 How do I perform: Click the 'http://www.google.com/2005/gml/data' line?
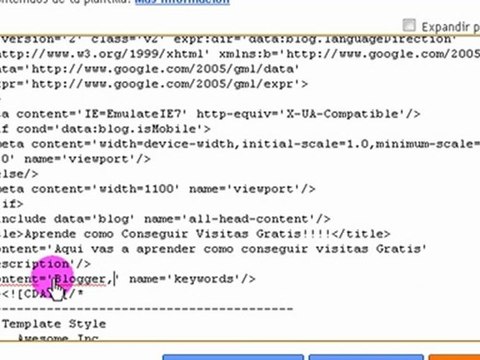[149, 69]
